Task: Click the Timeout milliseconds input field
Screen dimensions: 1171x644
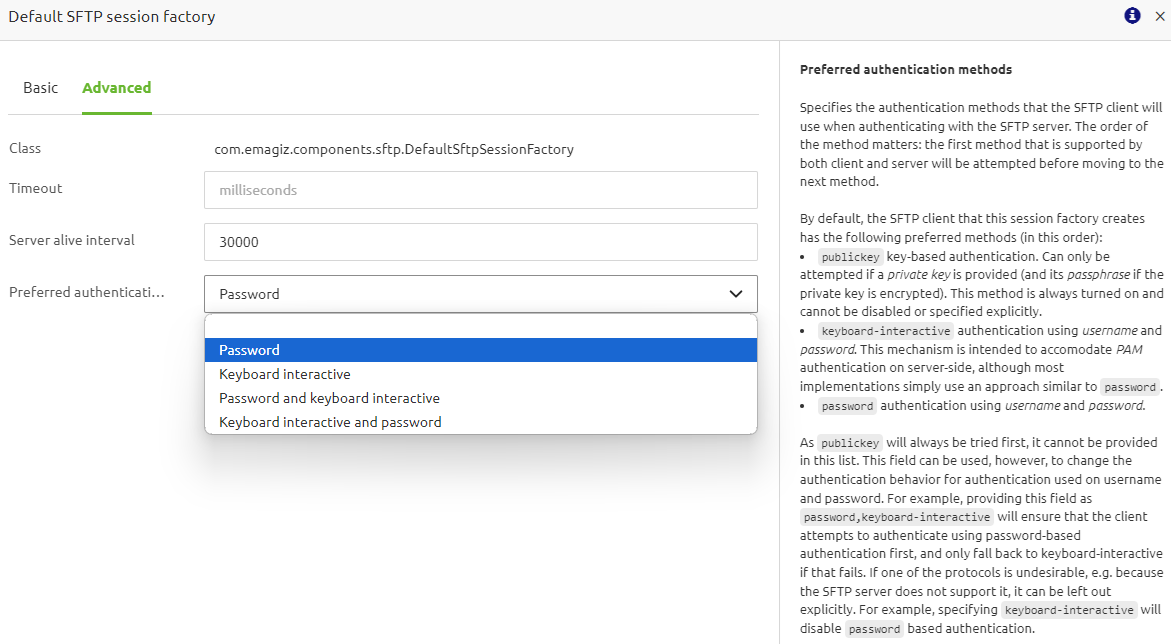Action: 480,190
